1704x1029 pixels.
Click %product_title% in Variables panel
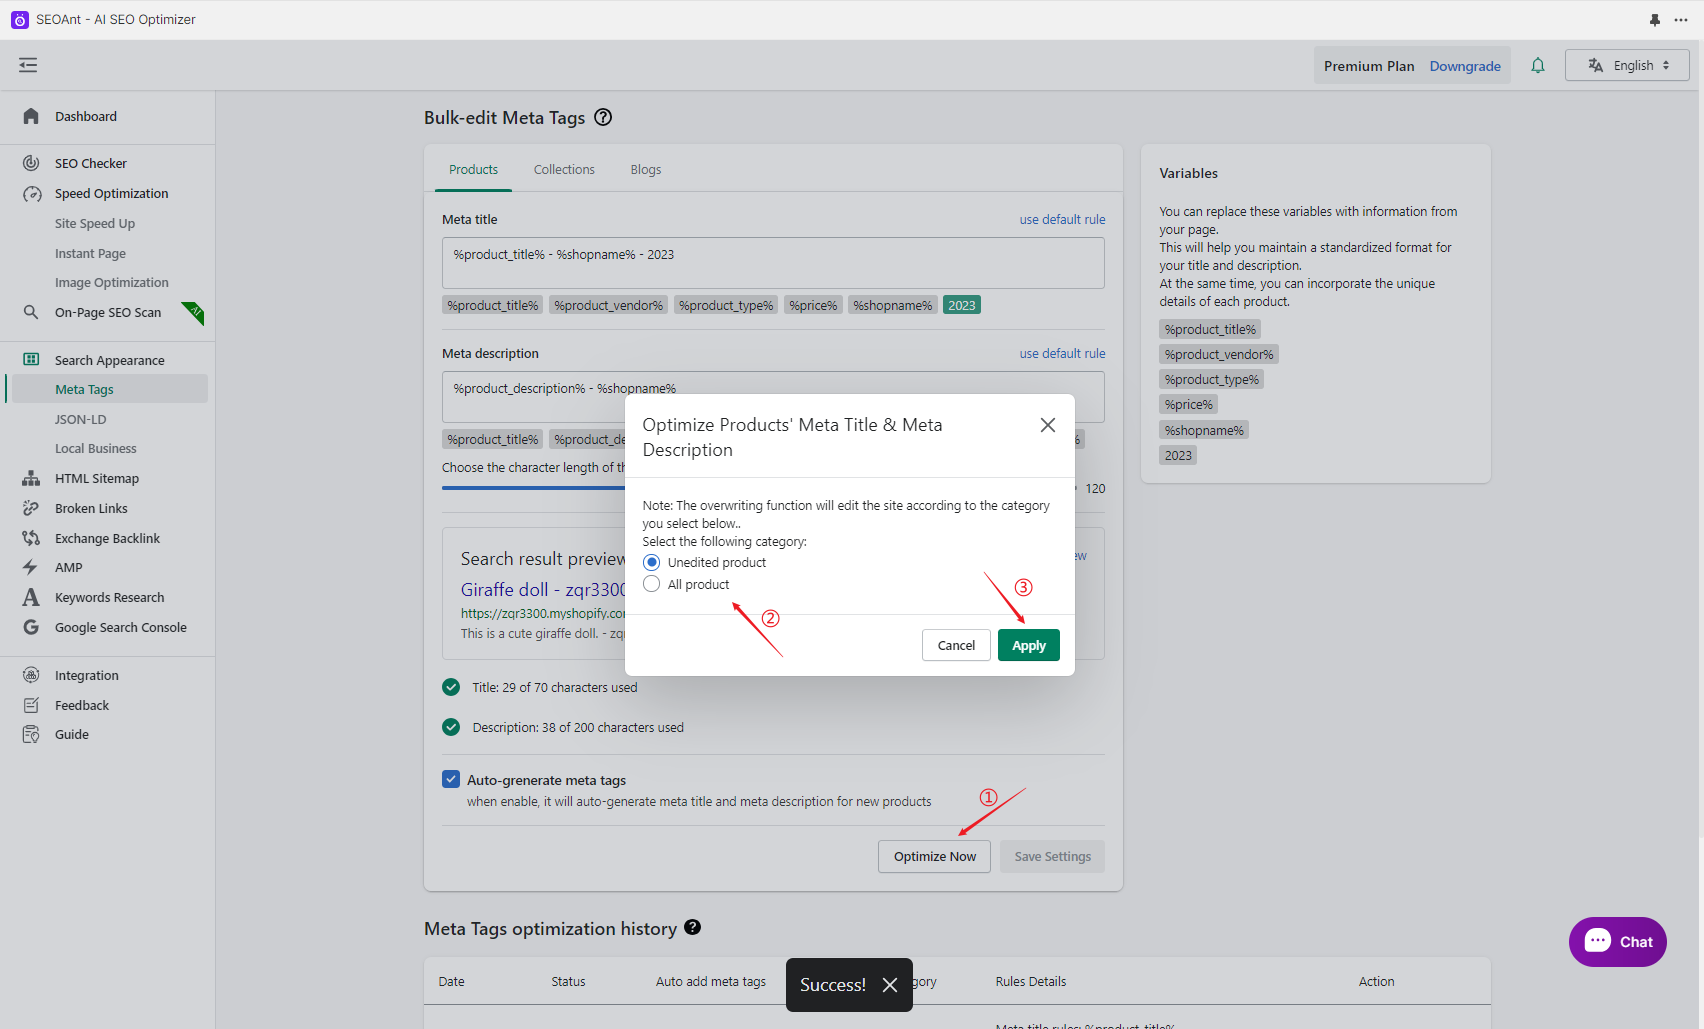point(1210,329)
